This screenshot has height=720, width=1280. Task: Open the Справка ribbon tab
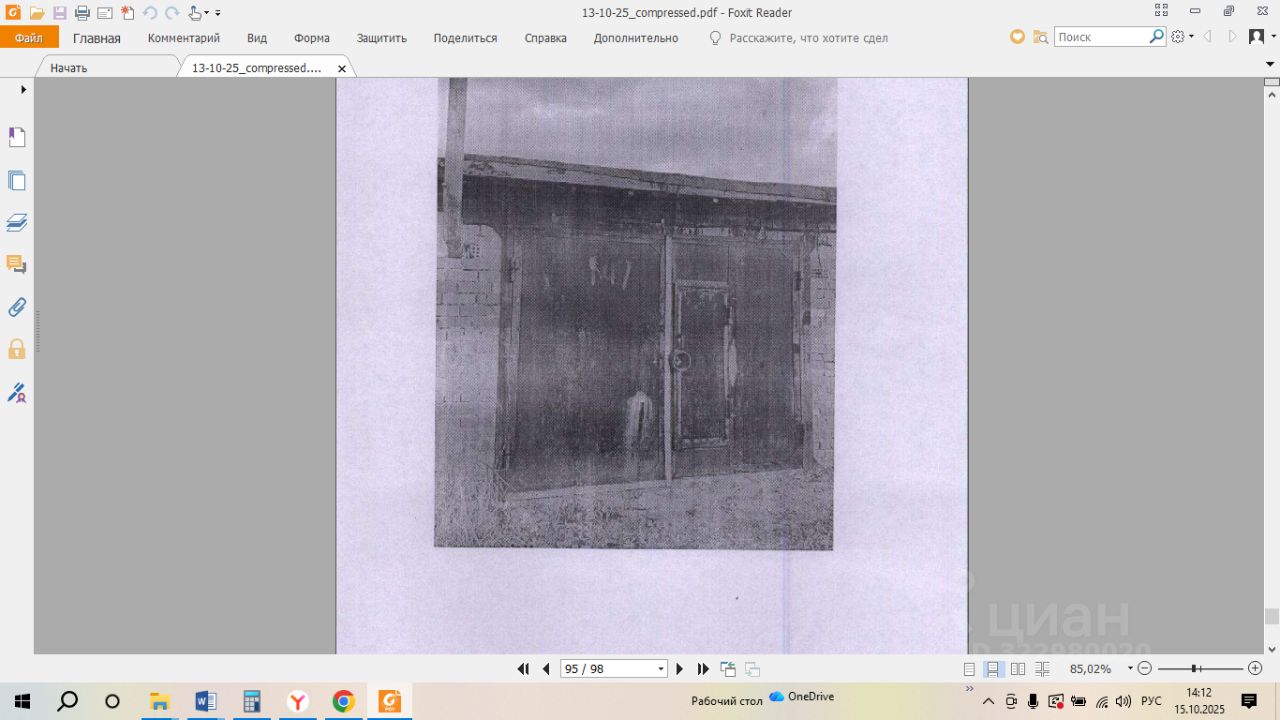coord(546,38)
